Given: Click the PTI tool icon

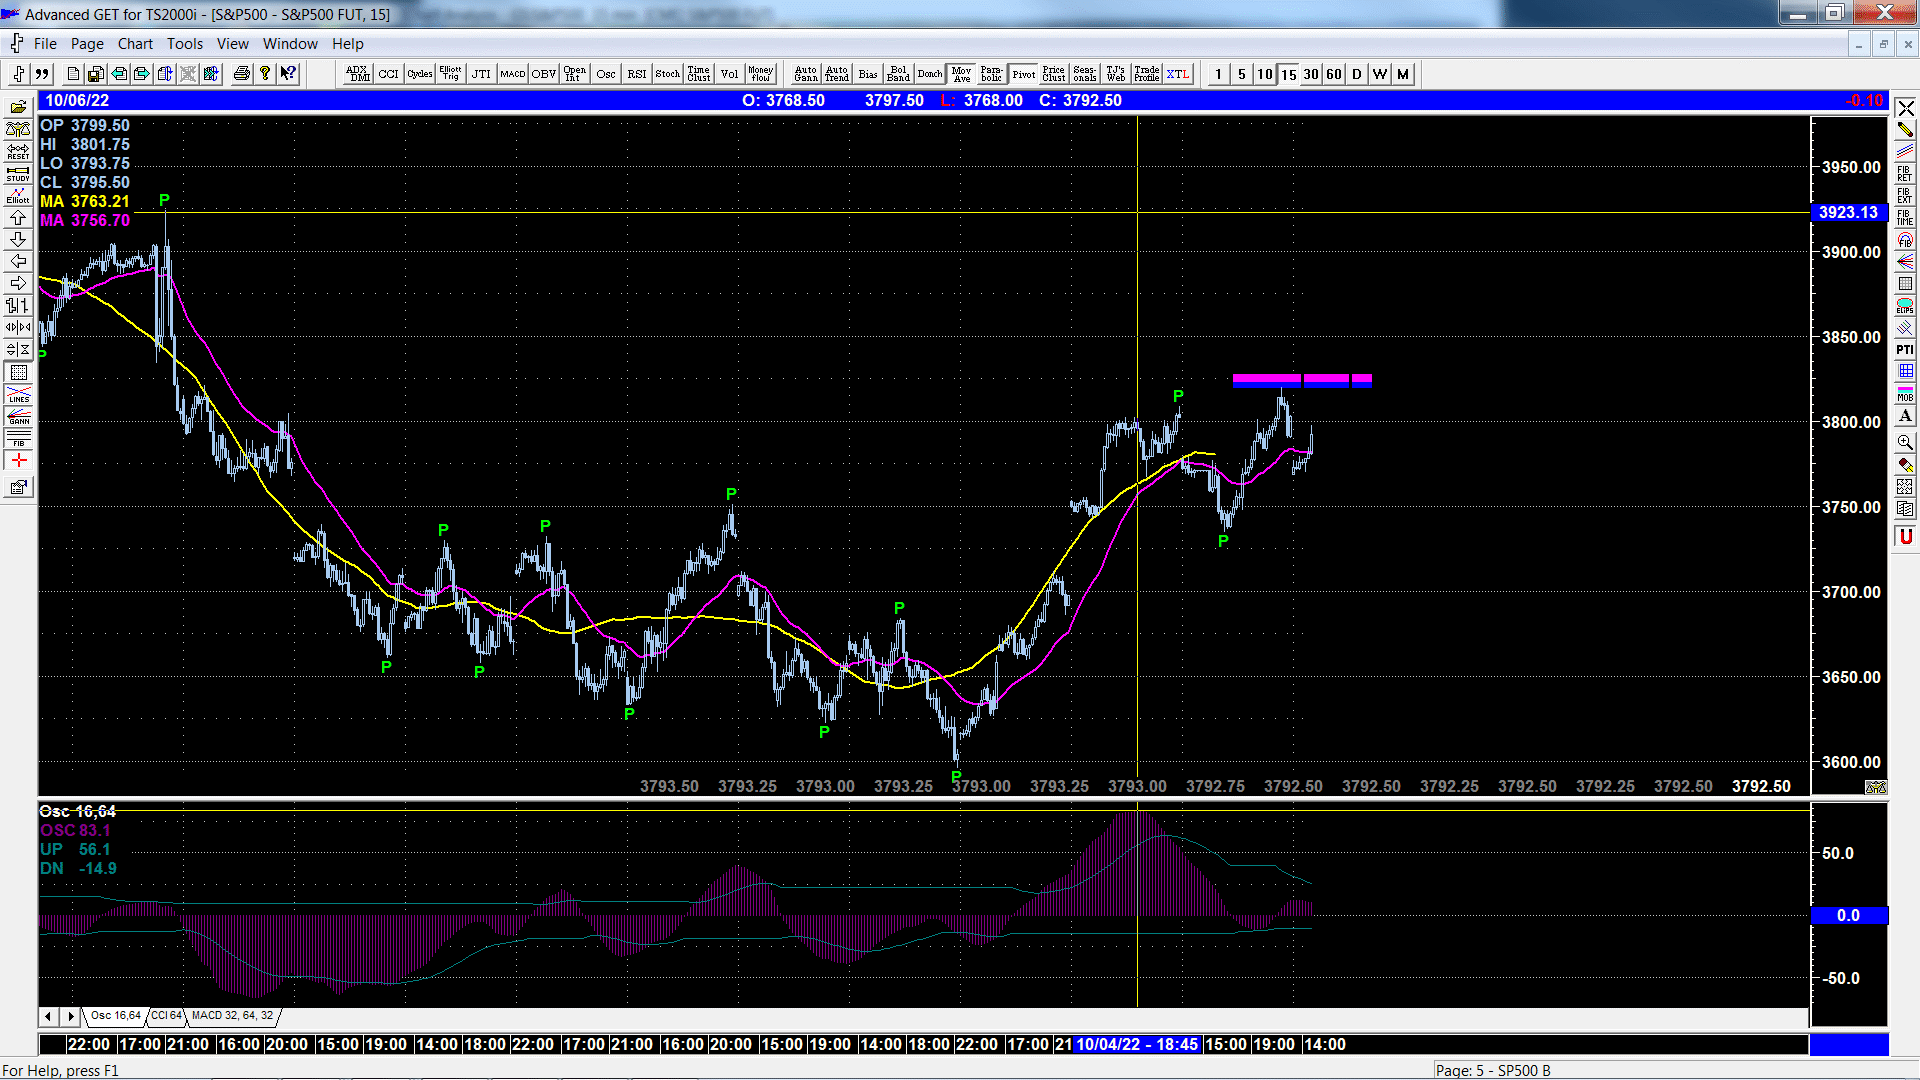Looking at the screenshot, I should [x=1905, y=350].
